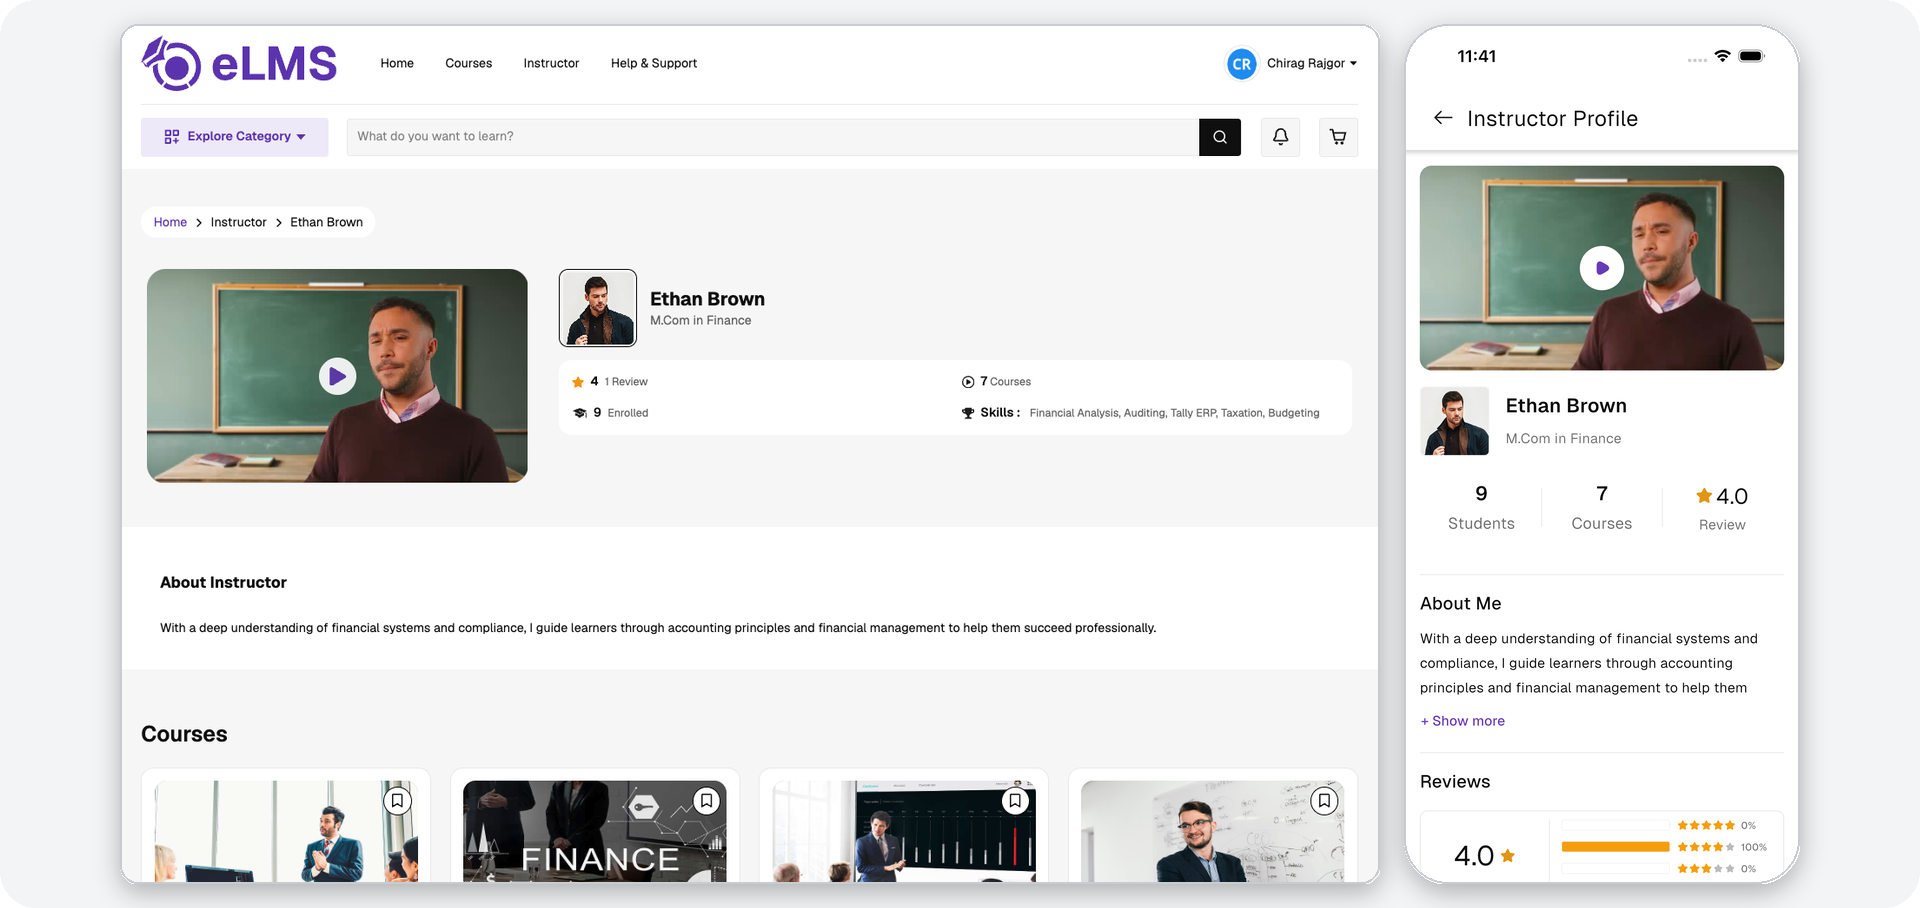The image size is (1920, 908).
Task: Click Ethan Brown's mobile profile photo
Action: coord(1455,421)
